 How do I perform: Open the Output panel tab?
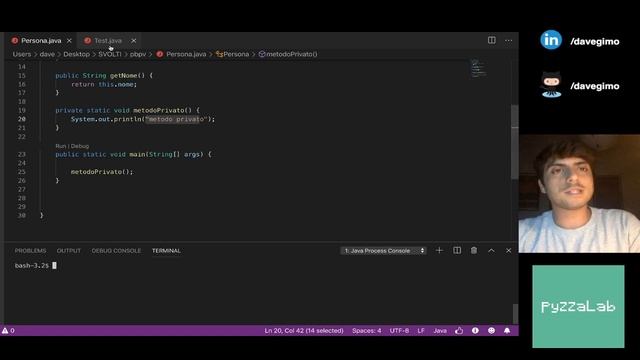69,251
